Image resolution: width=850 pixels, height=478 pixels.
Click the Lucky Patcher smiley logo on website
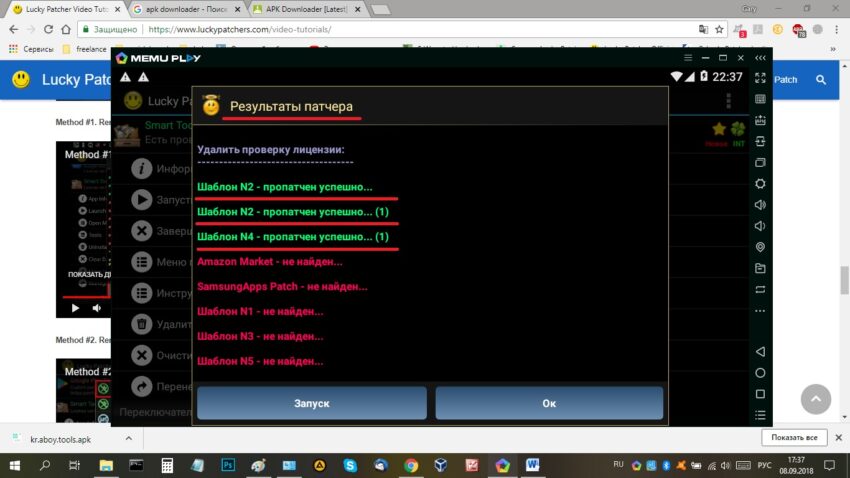pyautogui.click(x=21, y=80)
